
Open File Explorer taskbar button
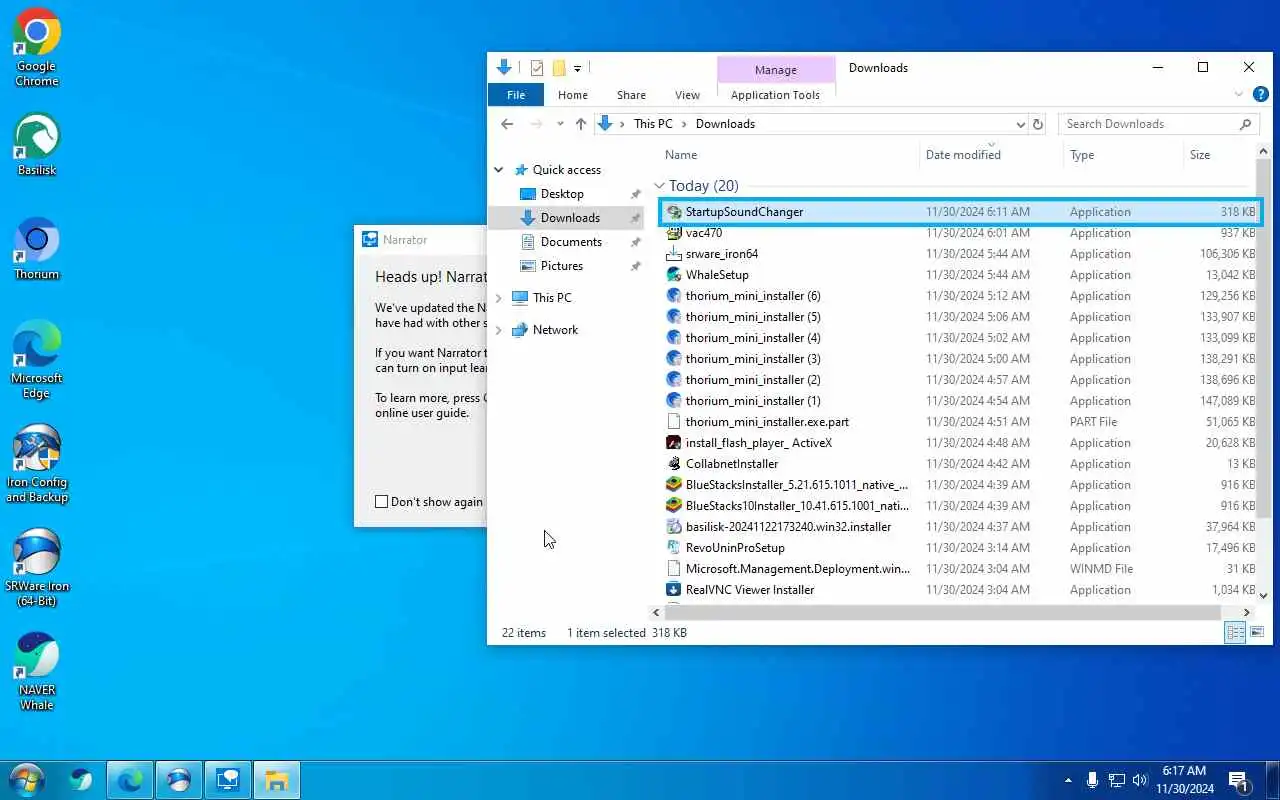(x=276, y=780)
